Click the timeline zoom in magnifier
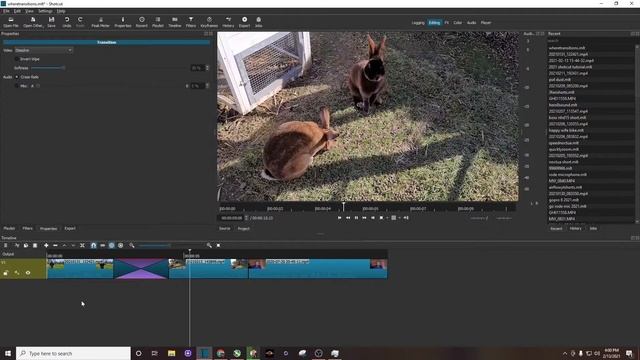 point(209,245)
